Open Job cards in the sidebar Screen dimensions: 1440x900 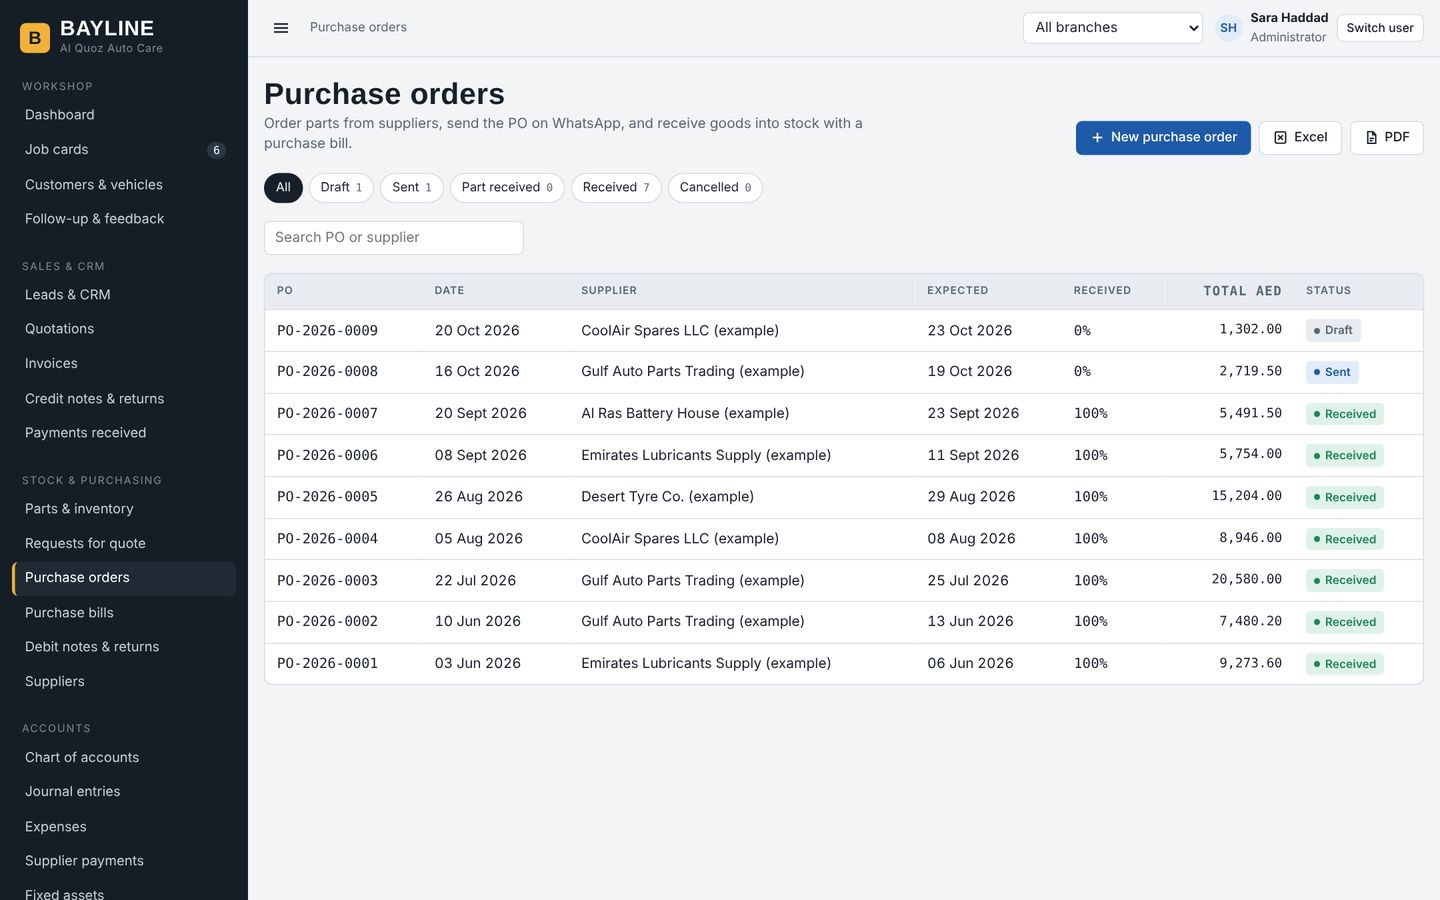[x=124, y=150]
